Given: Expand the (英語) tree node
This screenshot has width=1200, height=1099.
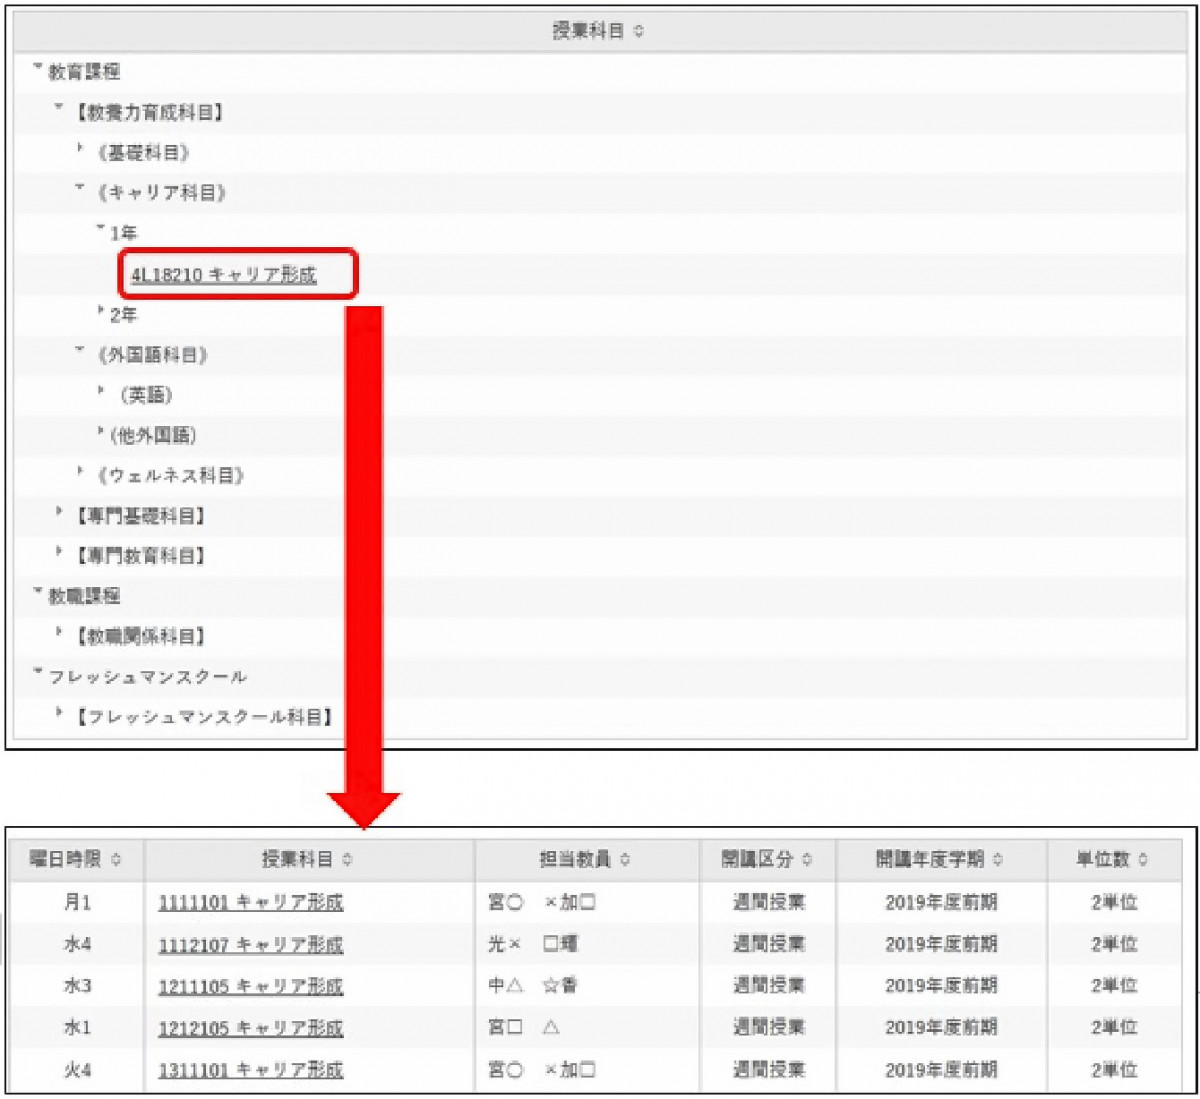Looking at the screenshot, I should pos(101,393).
